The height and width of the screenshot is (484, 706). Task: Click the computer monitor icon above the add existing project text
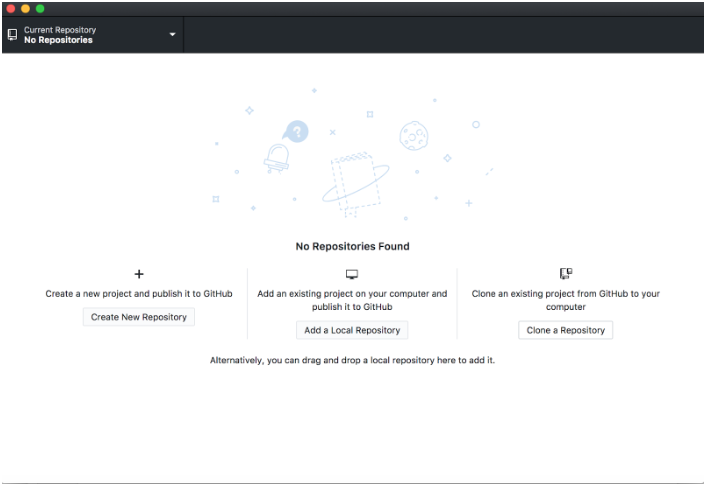(352, 274)
